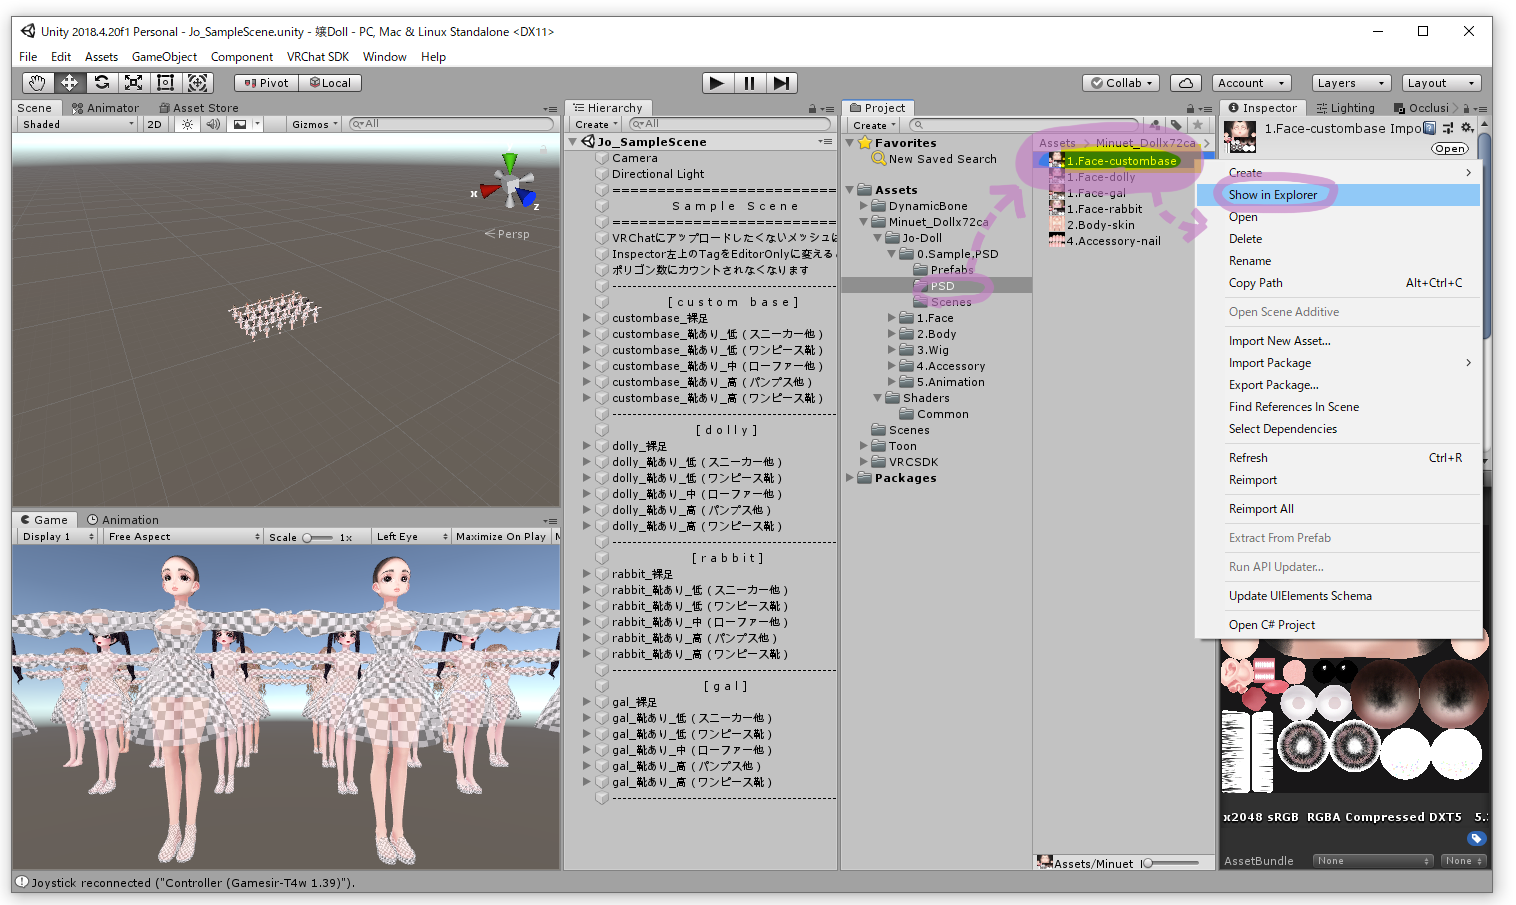Select 1.Face-rabbit asset
Screen dimensions: 1516x905
pos(1104,209)
